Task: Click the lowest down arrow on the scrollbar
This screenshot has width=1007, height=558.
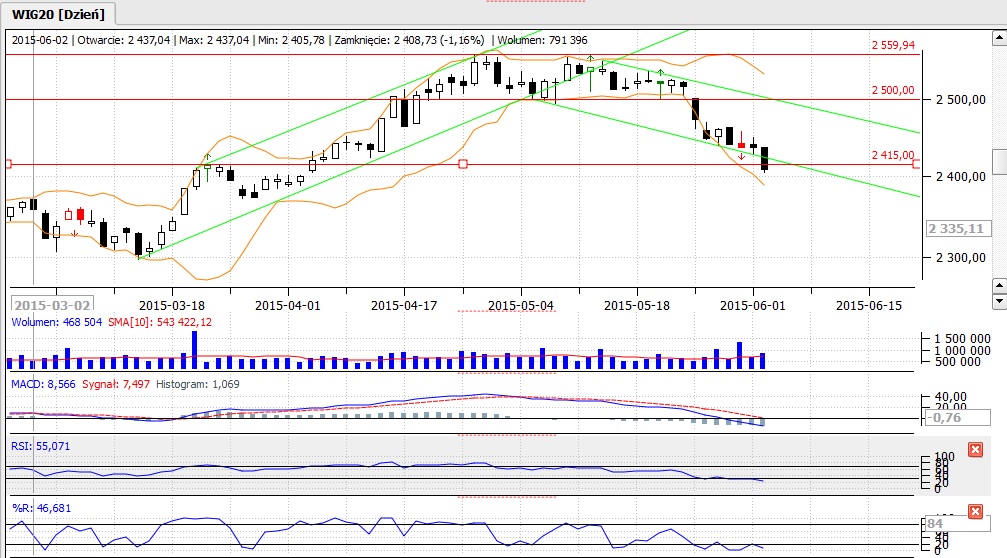Action: pos(999,300)
